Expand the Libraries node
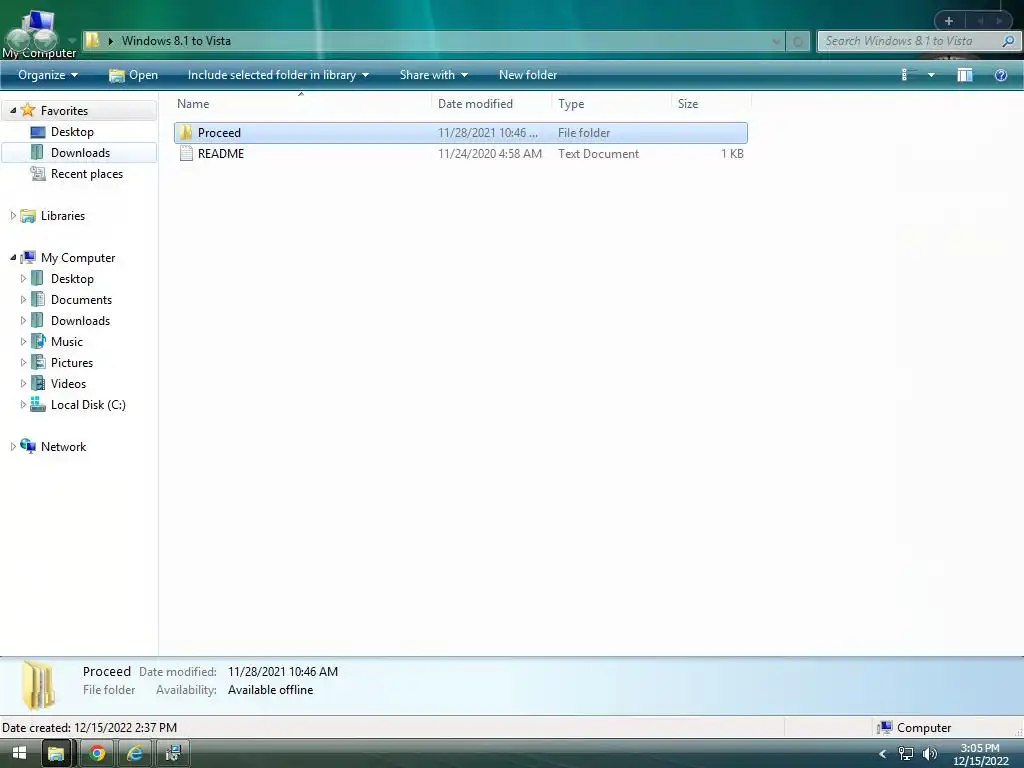The height and width of the screenshot is (768, 1024). (x=13, y=216)
